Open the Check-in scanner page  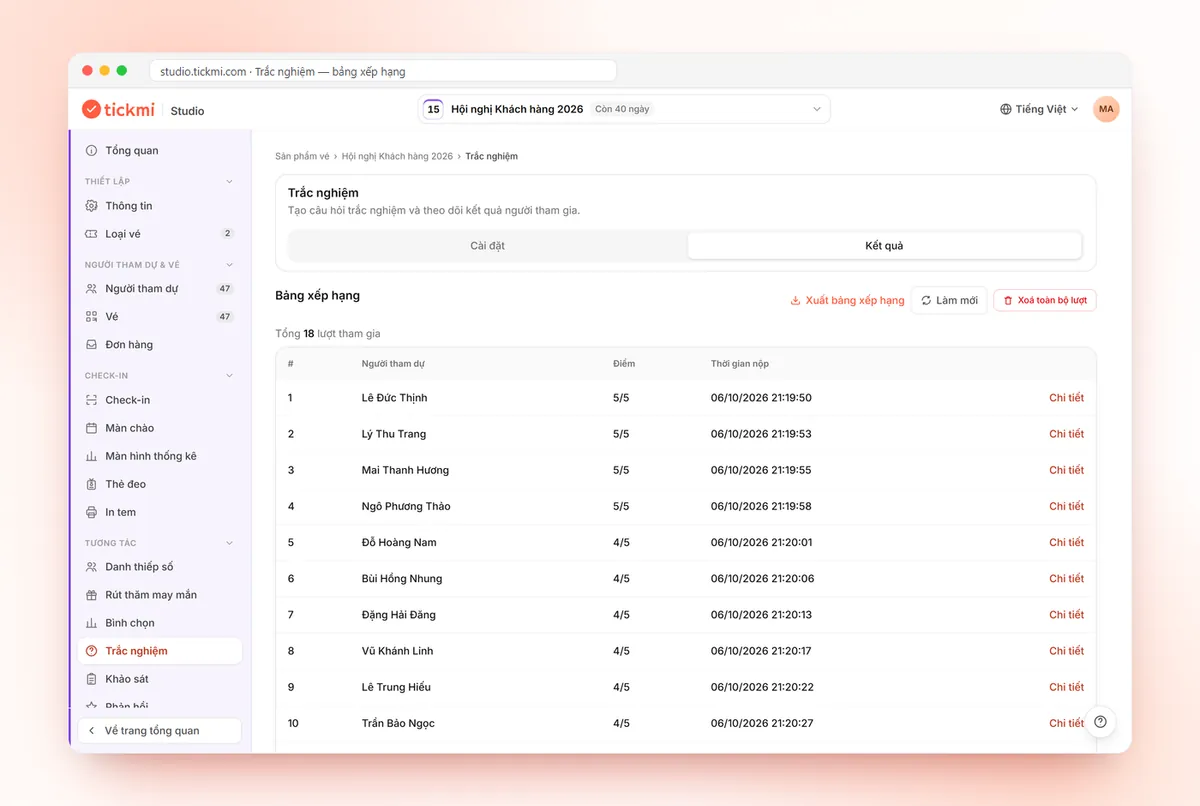pos(159,400)
